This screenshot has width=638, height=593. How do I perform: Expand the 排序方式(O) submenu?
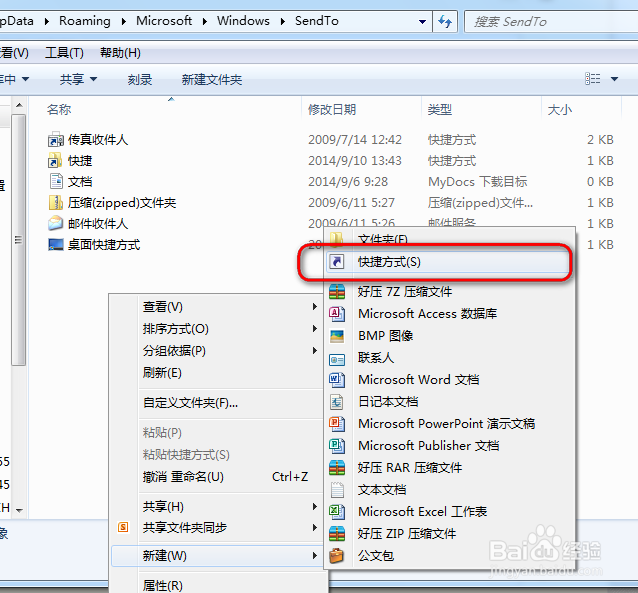pyautogui.click(x=314, y=328)
